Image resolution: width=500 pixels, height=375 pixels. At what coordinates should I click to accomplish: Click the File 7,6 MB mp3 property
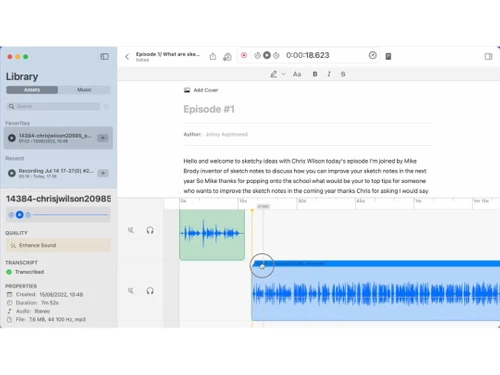46,319
